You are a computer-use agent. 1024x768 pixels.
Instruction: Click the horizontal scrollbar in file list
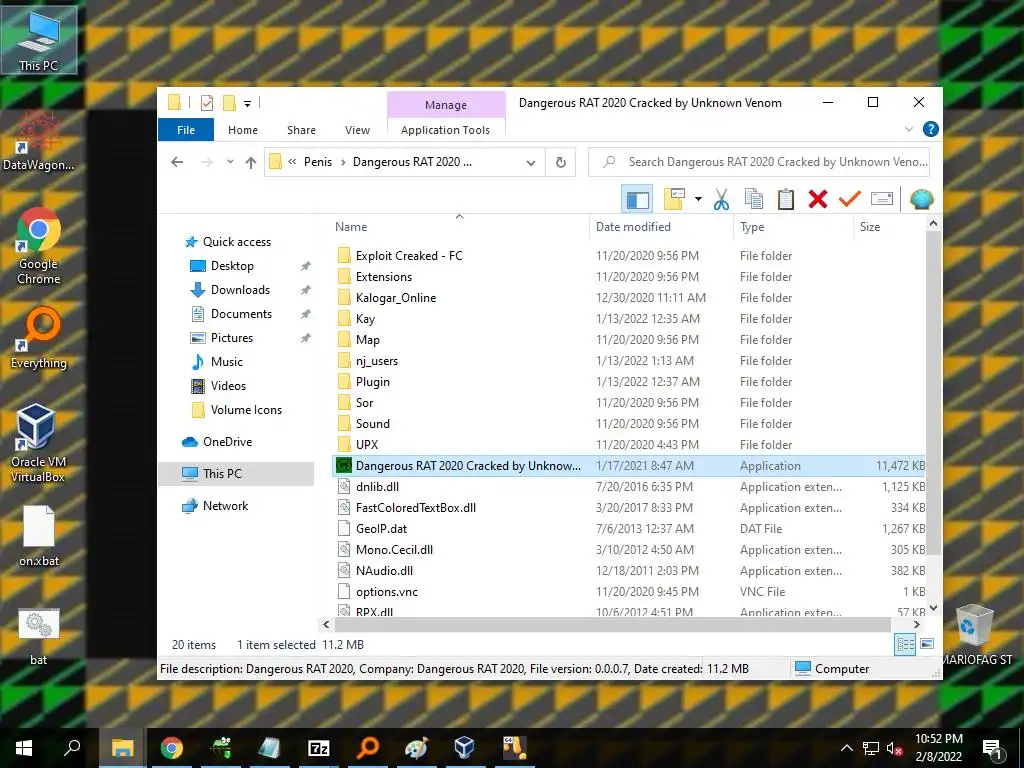(612, 624)
